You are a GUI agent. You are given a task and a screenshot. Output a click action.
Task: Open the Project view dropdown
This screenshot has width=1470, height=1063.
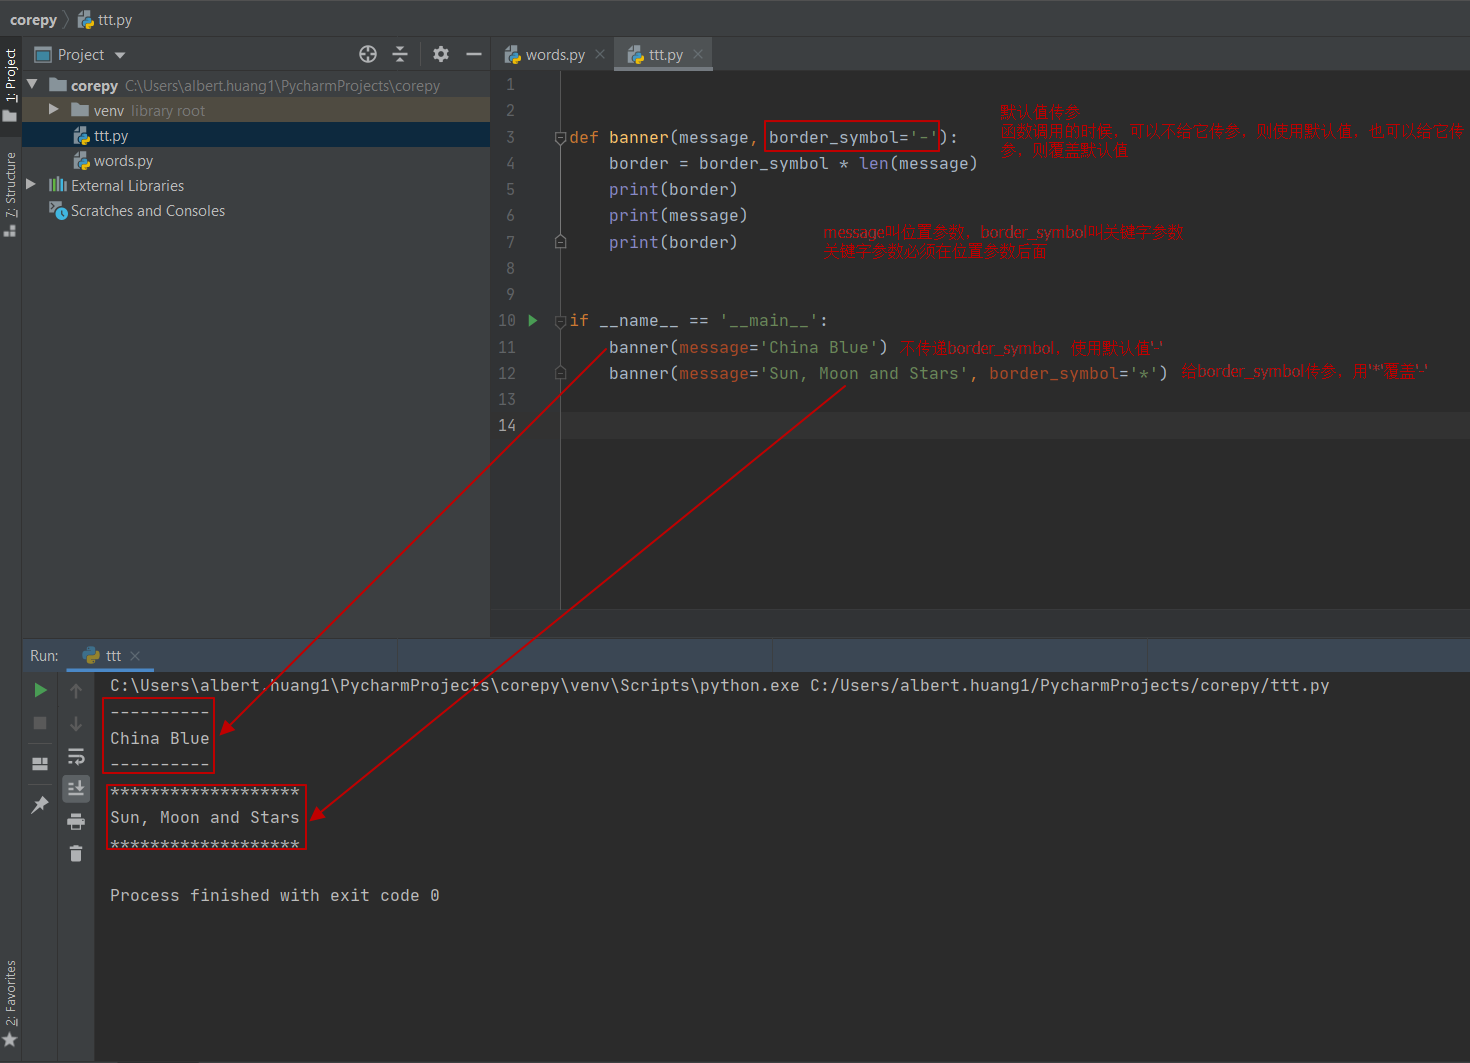tap(120, 55)
